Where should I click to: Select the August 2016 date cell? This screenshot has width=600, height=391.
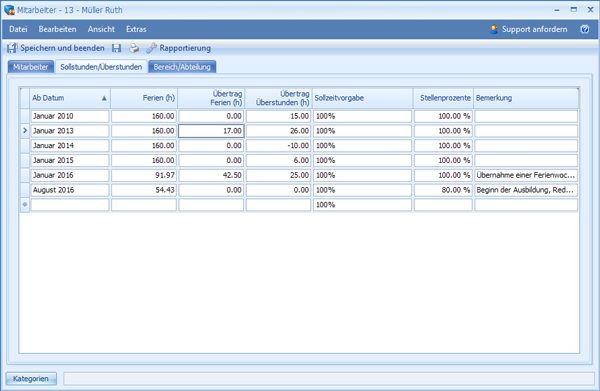(x=70, y=190)
